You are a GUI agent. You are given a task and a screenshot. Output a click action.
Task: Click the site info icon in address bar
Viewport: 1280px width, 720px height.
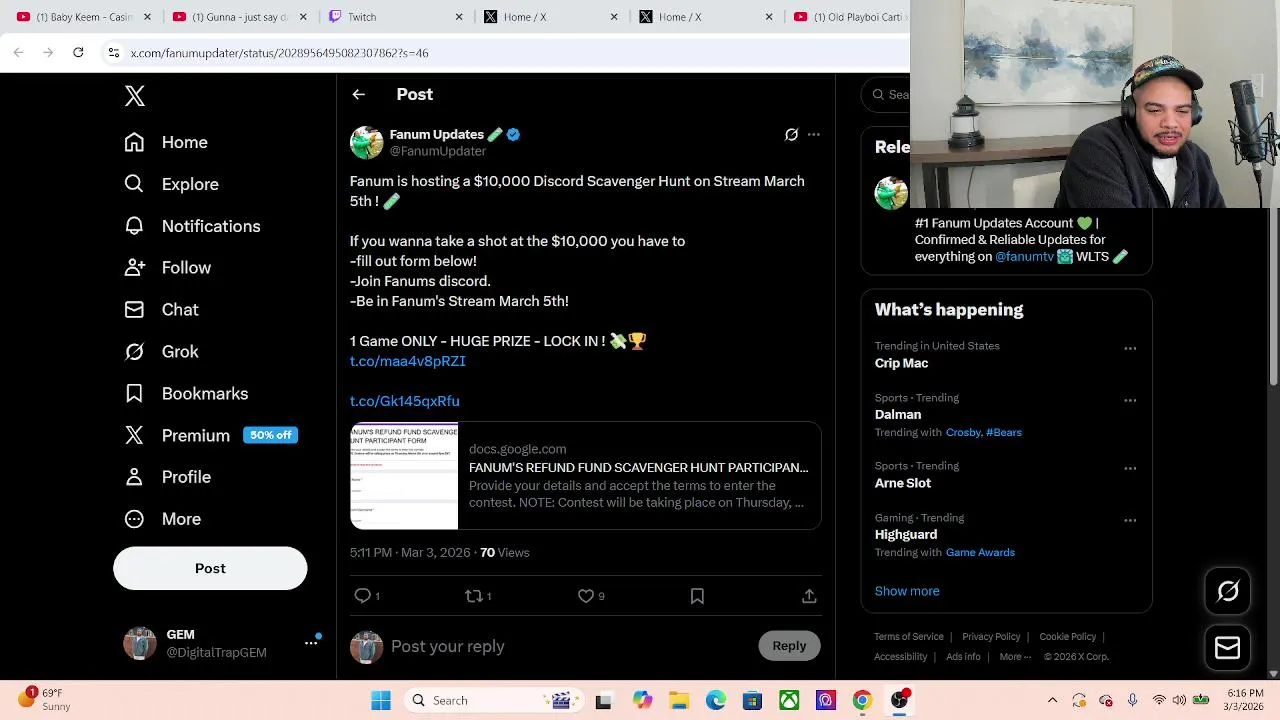(113, 53)
